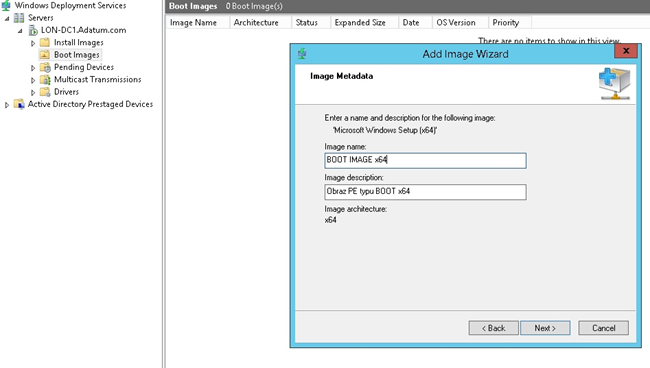Select the Servers tree item
This screenshot has width=650, height=368.
(x=41, y=18)
